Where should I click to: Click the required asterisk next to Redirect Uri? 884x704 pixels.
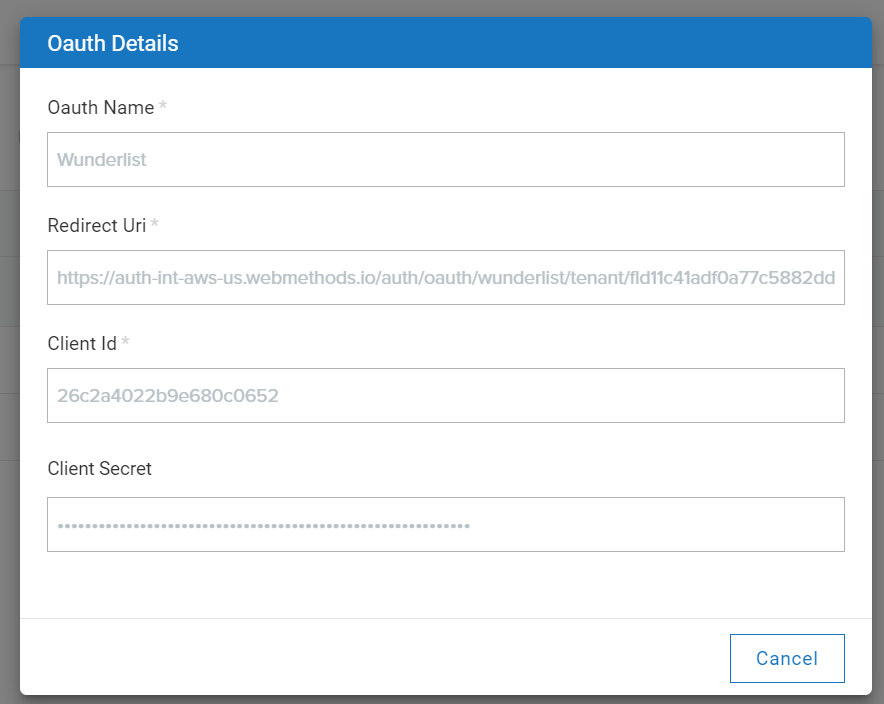(155, 225)
